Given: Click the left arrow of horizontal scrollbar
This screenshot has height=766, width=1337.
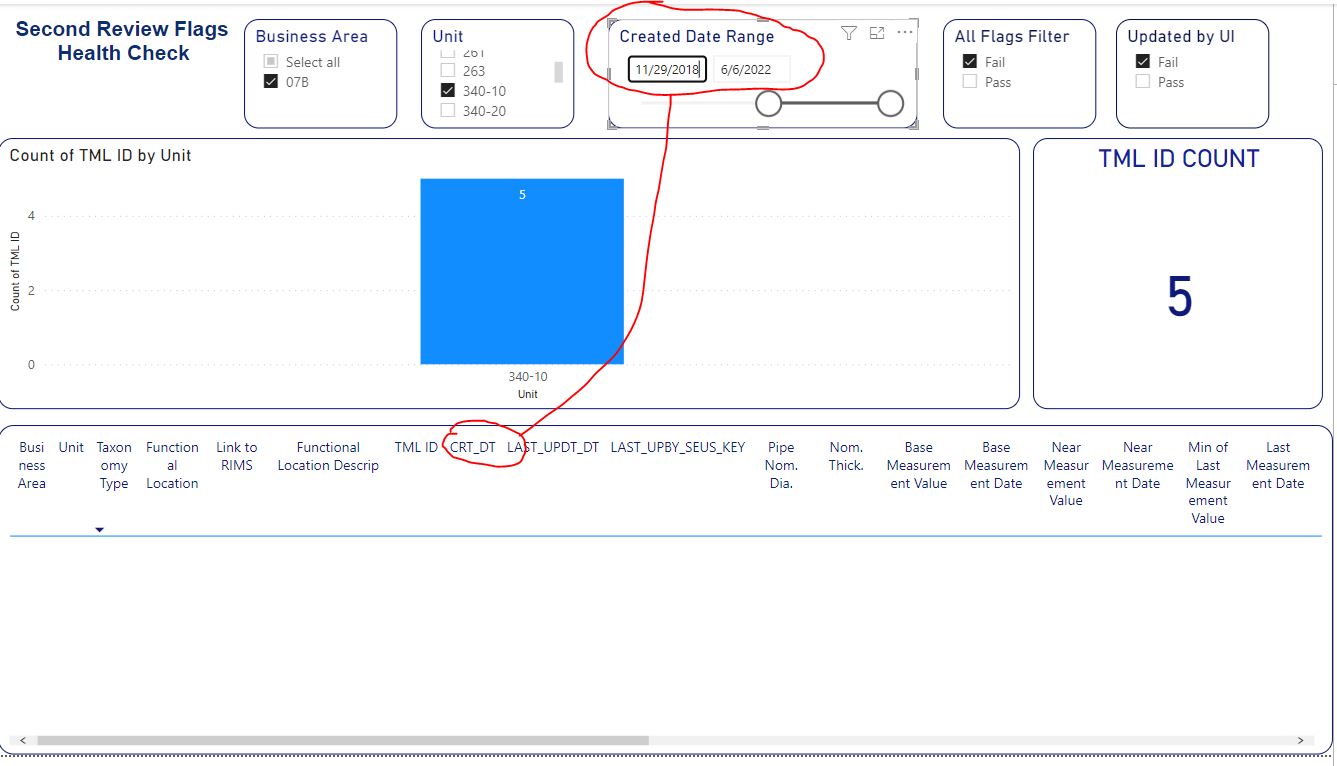Looking at the screenshot, I should (x=22, y=741).
